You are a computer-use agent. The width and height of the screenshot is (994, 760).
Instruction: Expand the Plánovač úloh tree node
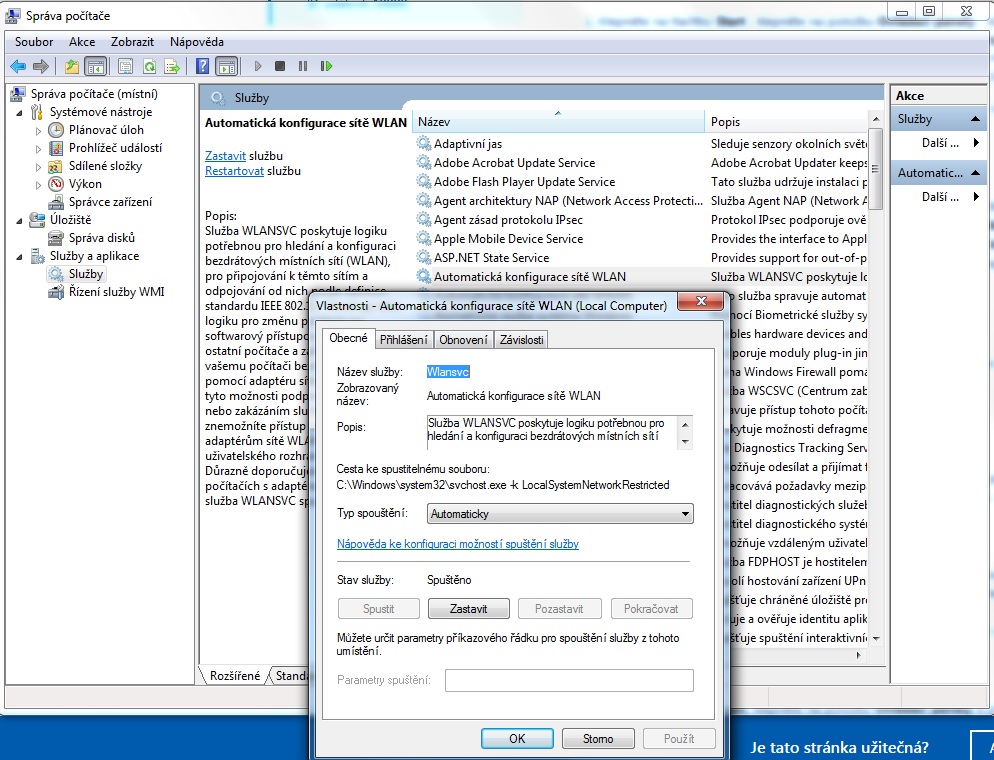[x=39, y=131]
